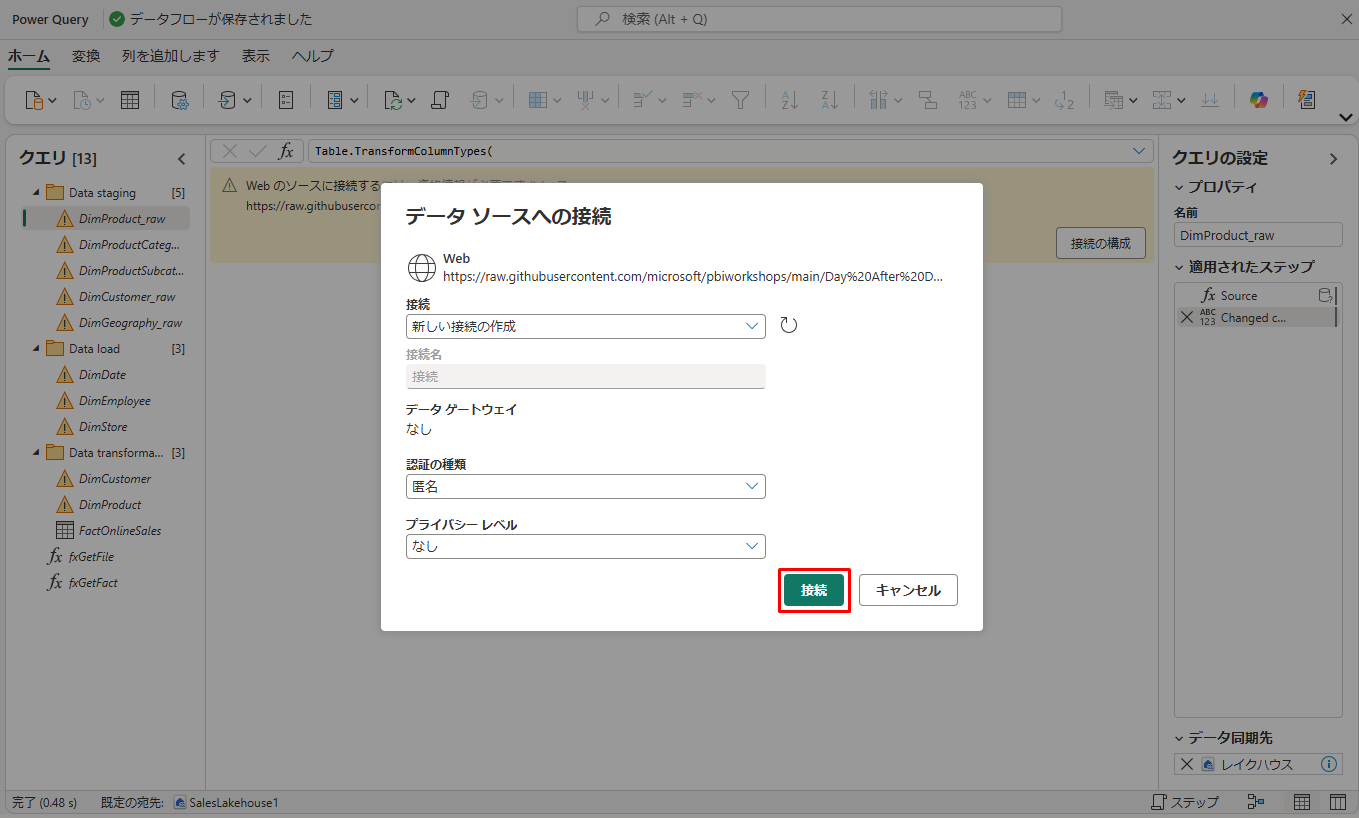The height and width of the screenshot is (818, 1359).
Task: Click the sort ascending A-Z icon
Action: 790,99
